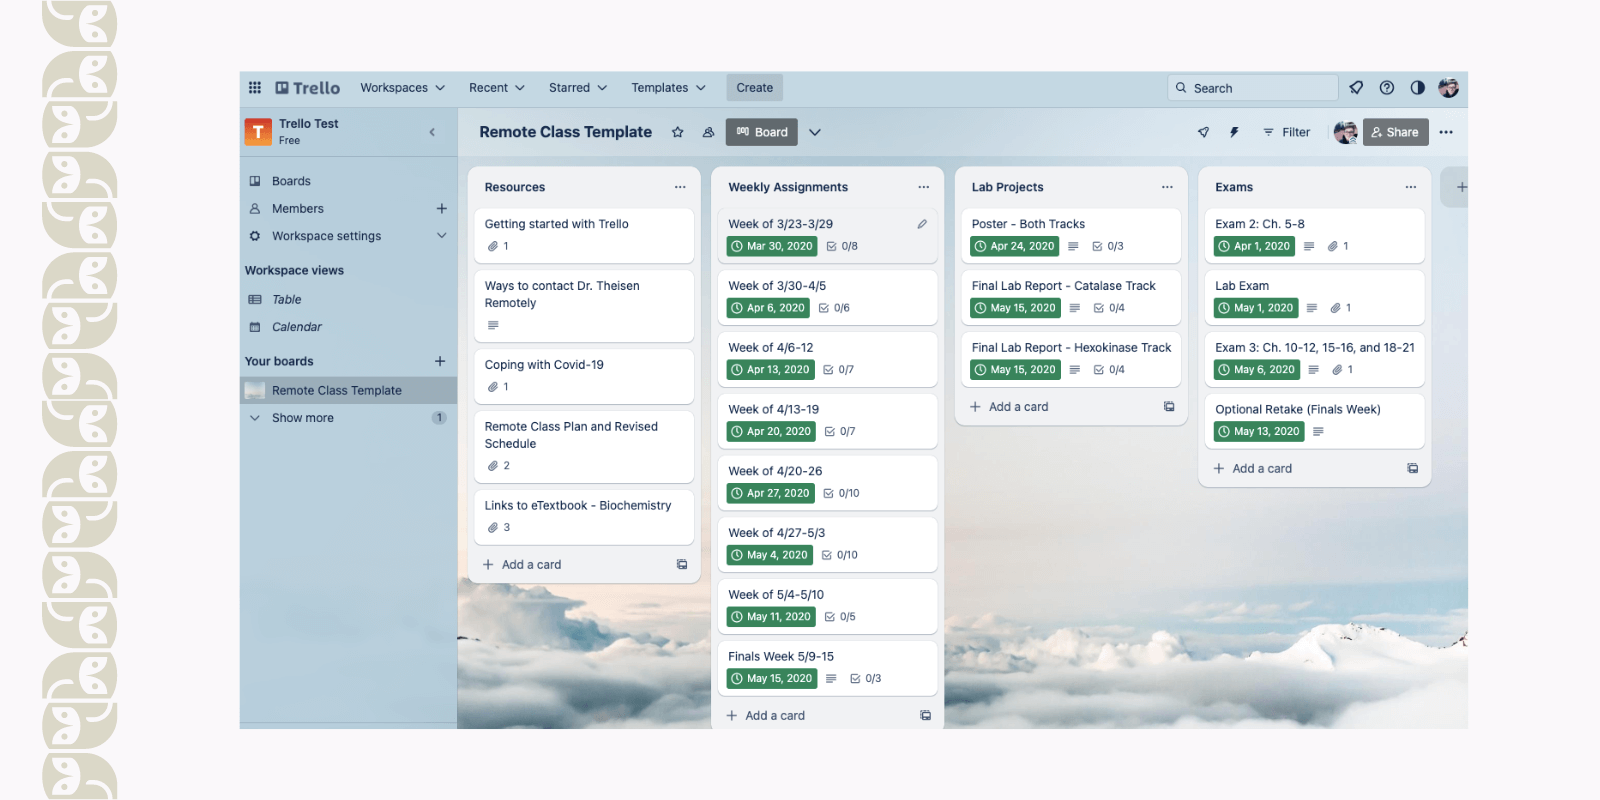Toggle Apr 6, 2020 due date complete
The image size is (1600, 800).
point(768,308)
